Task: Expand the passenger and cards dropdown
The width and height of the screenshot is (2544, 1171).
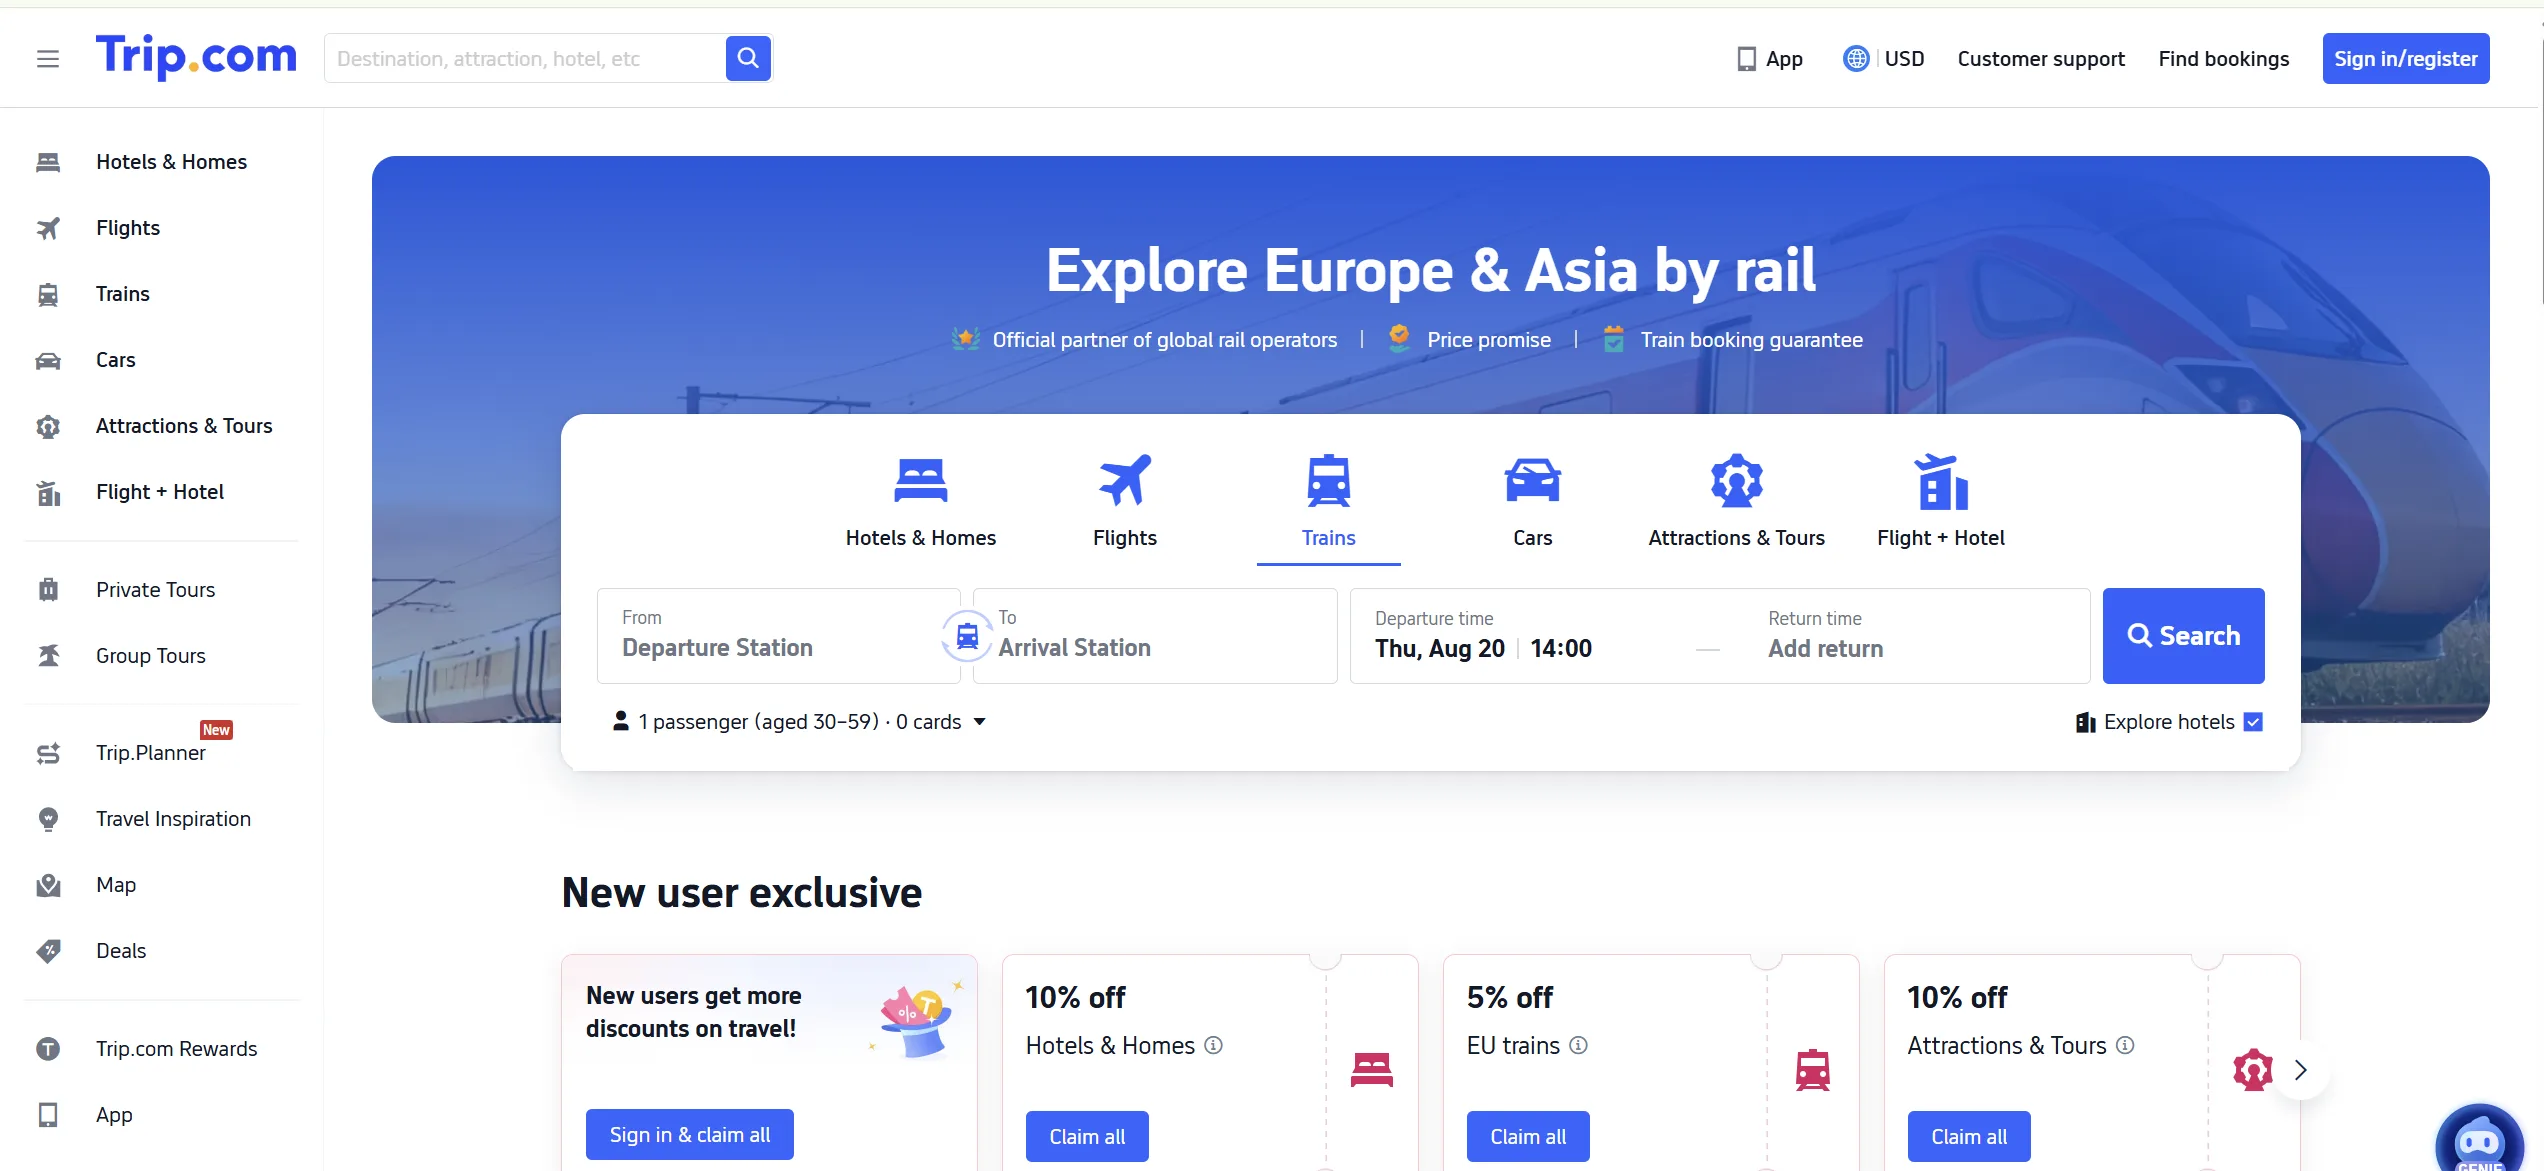Action: (799, 722)
